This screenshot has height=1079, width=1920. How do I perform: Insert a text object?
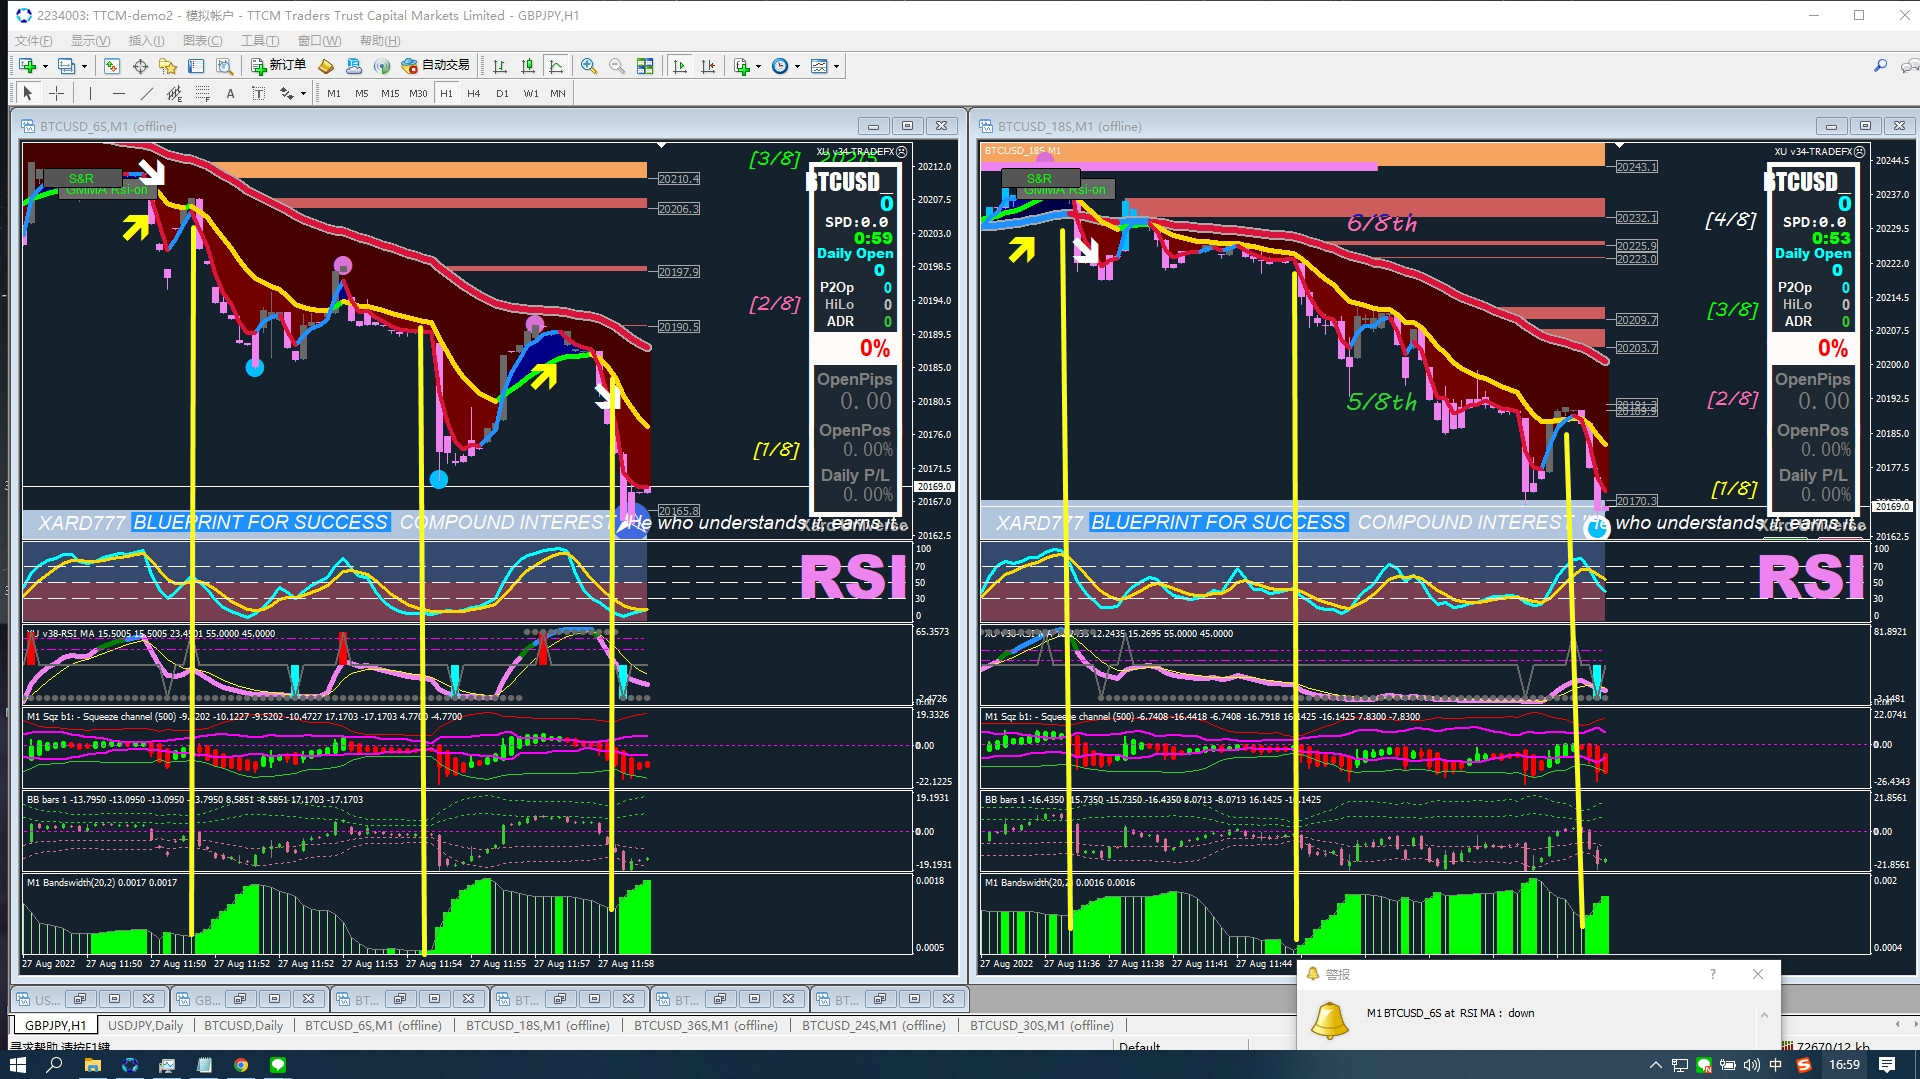tap(230, 93)
